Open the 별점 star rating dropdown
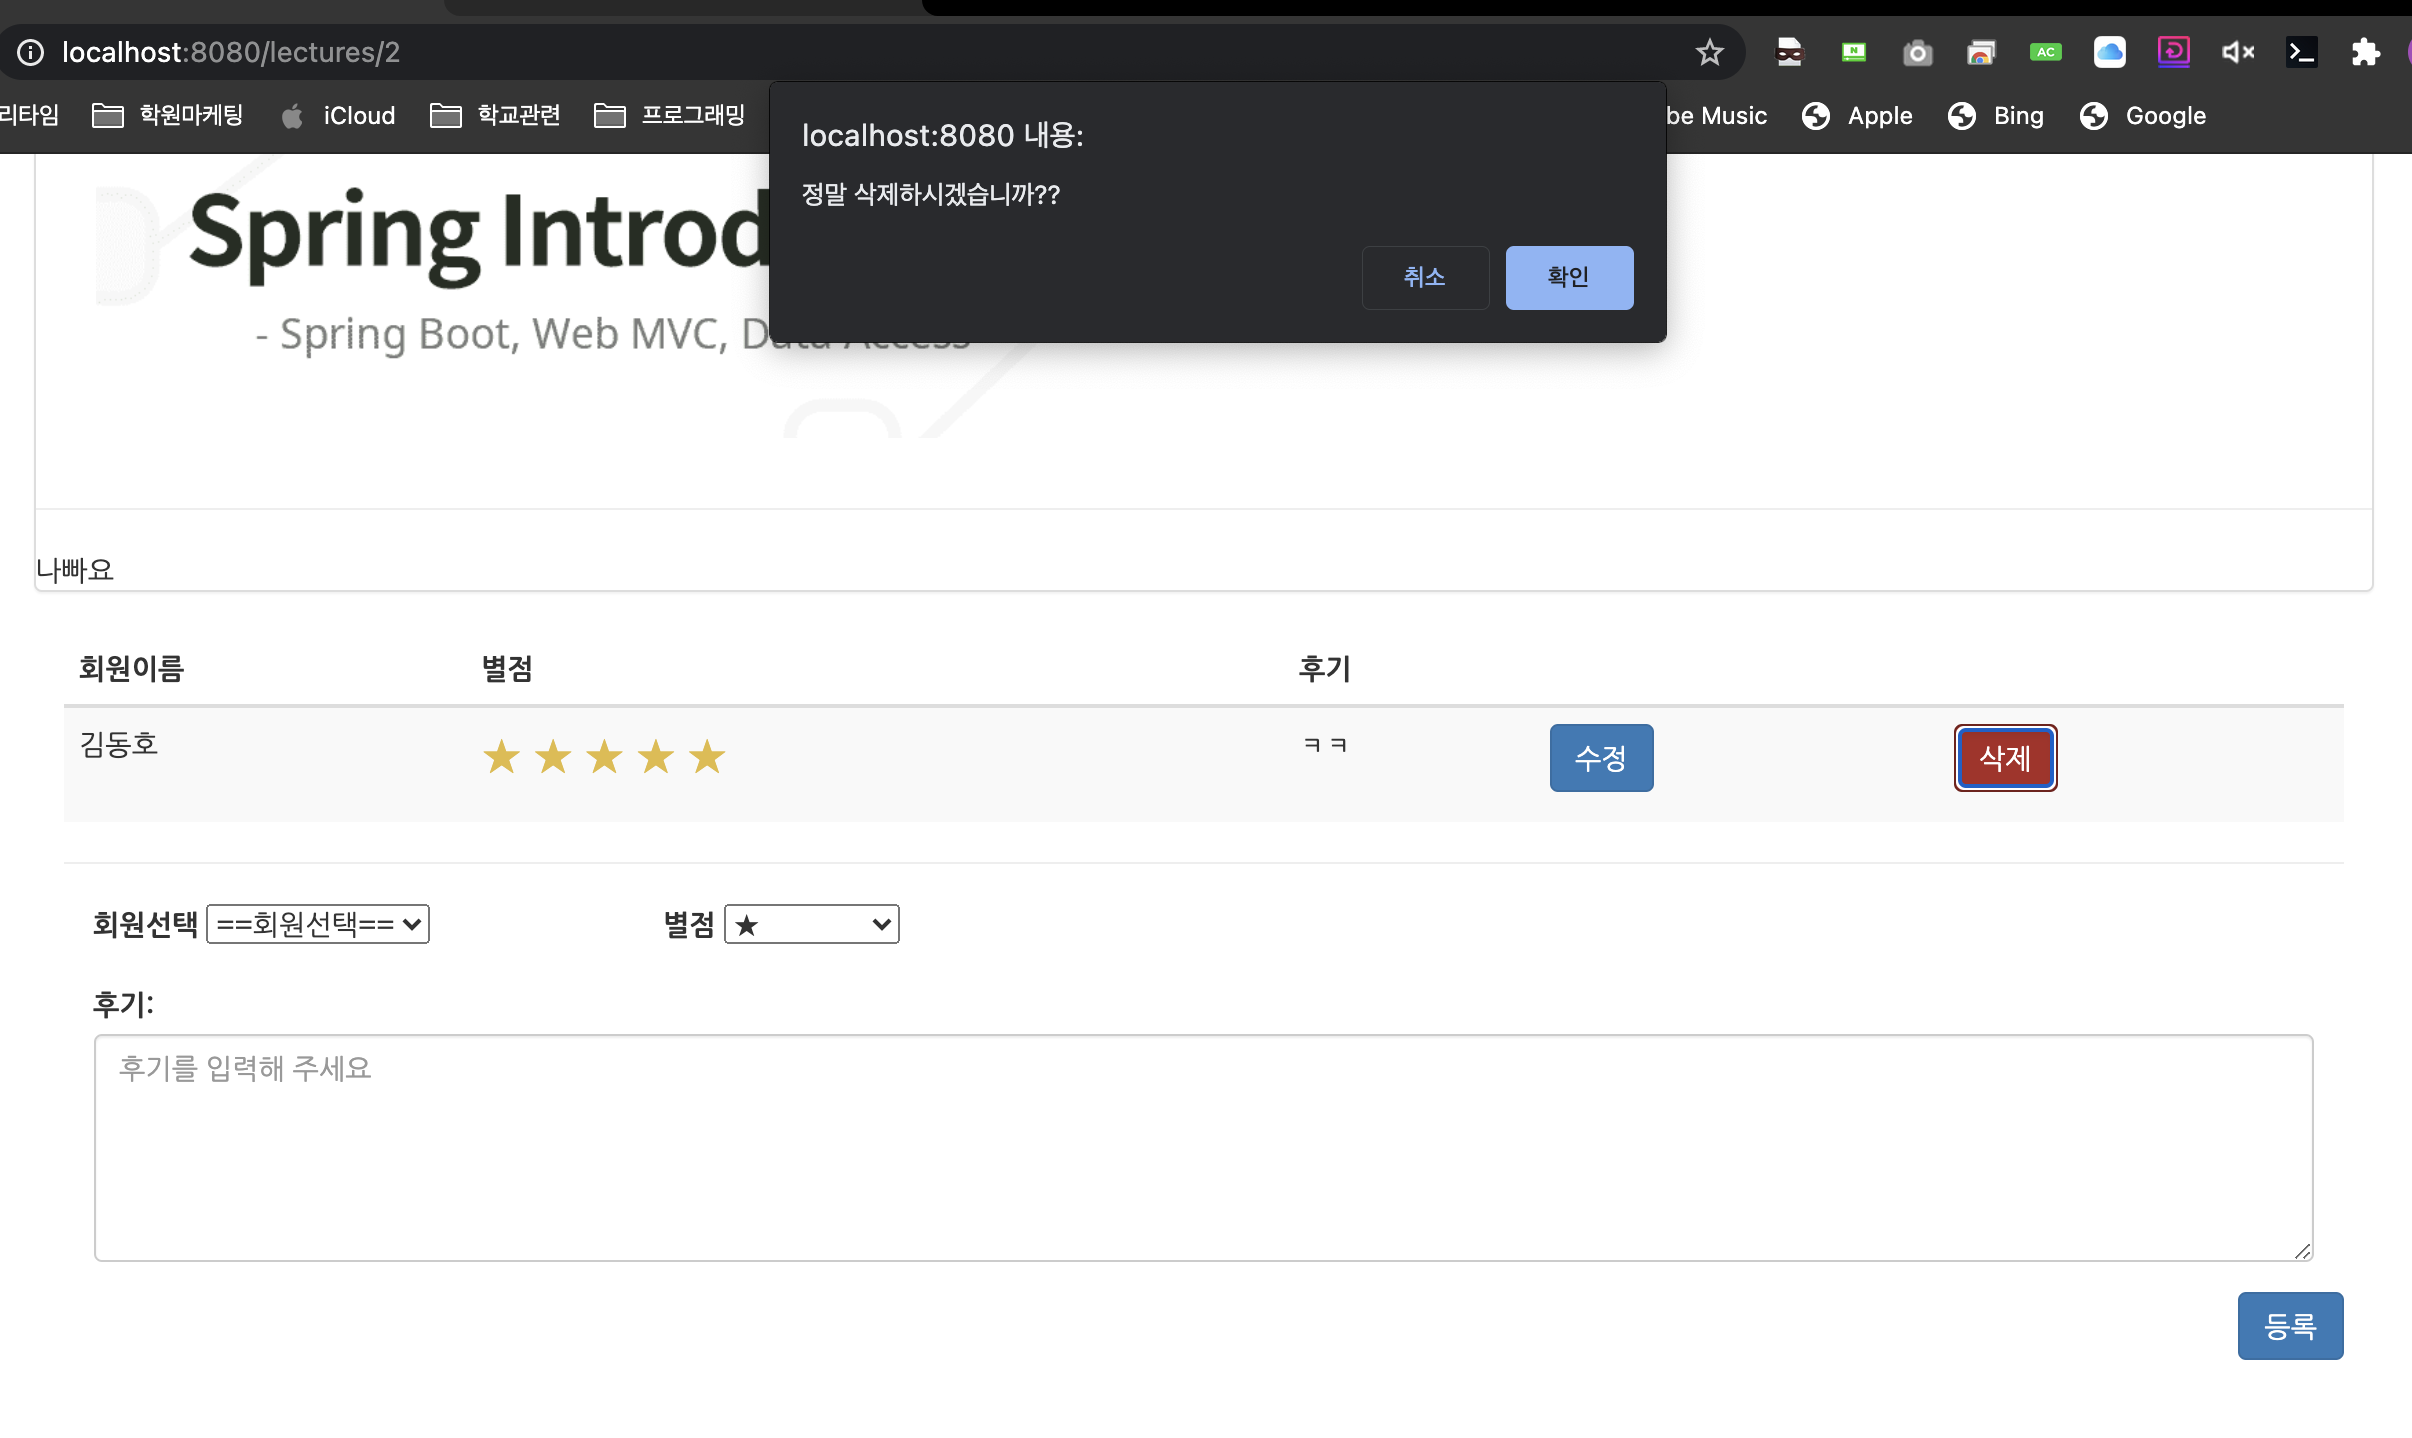The width and height of the screenshot is (2412, 1438). point(811,924)
